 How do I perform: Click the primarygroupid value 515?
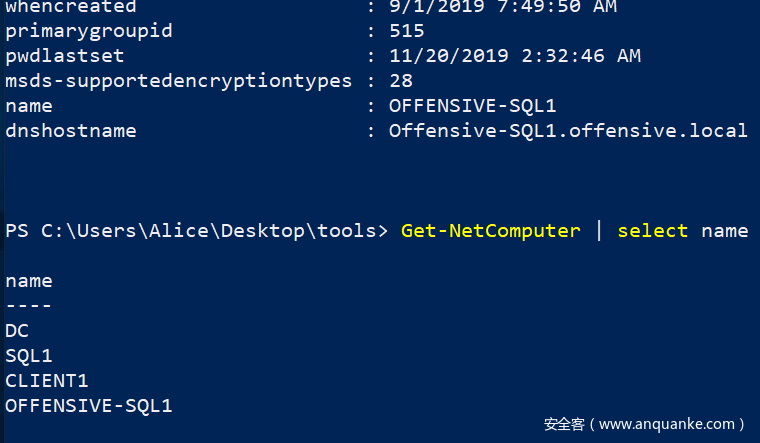(x=407, y=31)
